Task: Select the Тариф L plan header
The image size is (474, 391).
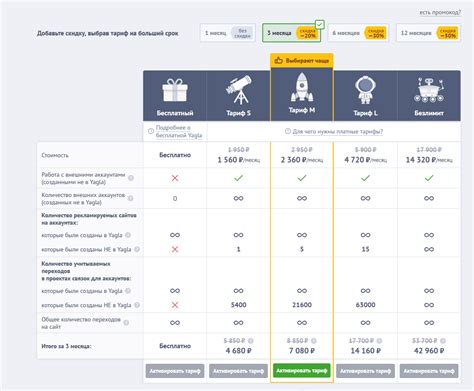Action: click(x=365, y=96)
